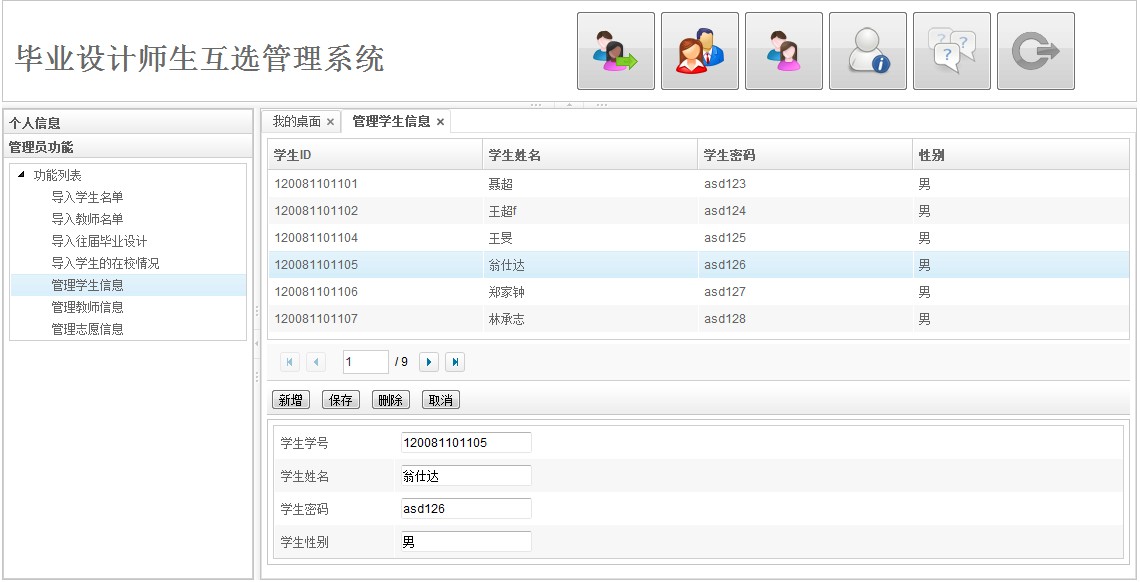Image resolution: width=1140 pixels, height=582 pixels.
Task: Click the student-transfer icon with green arrow
Action: coord(616,51)
